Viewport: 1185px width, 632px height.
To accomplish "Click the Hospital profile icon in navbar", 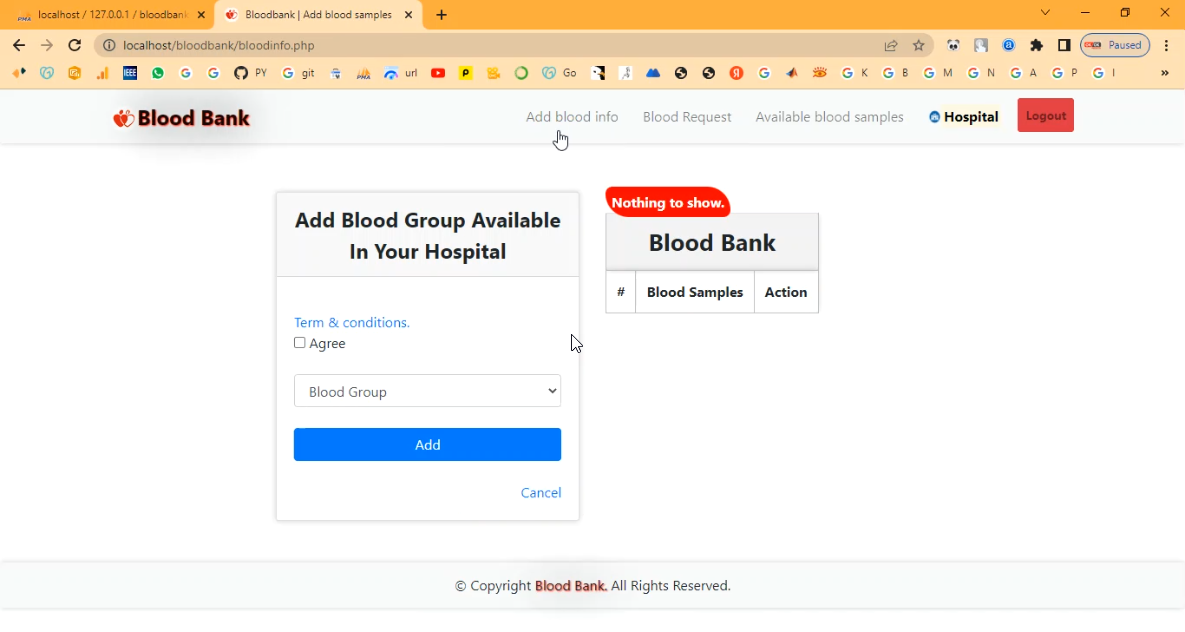I will pos(934,117).
